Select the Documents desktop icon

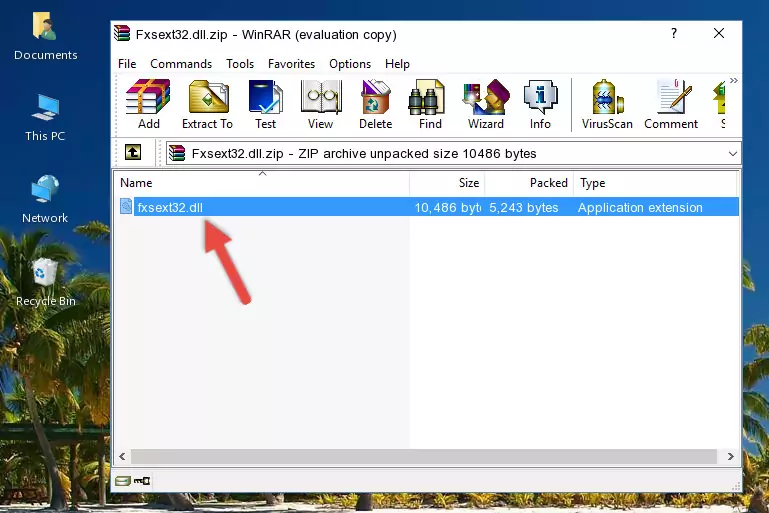(x=46, y=37)
